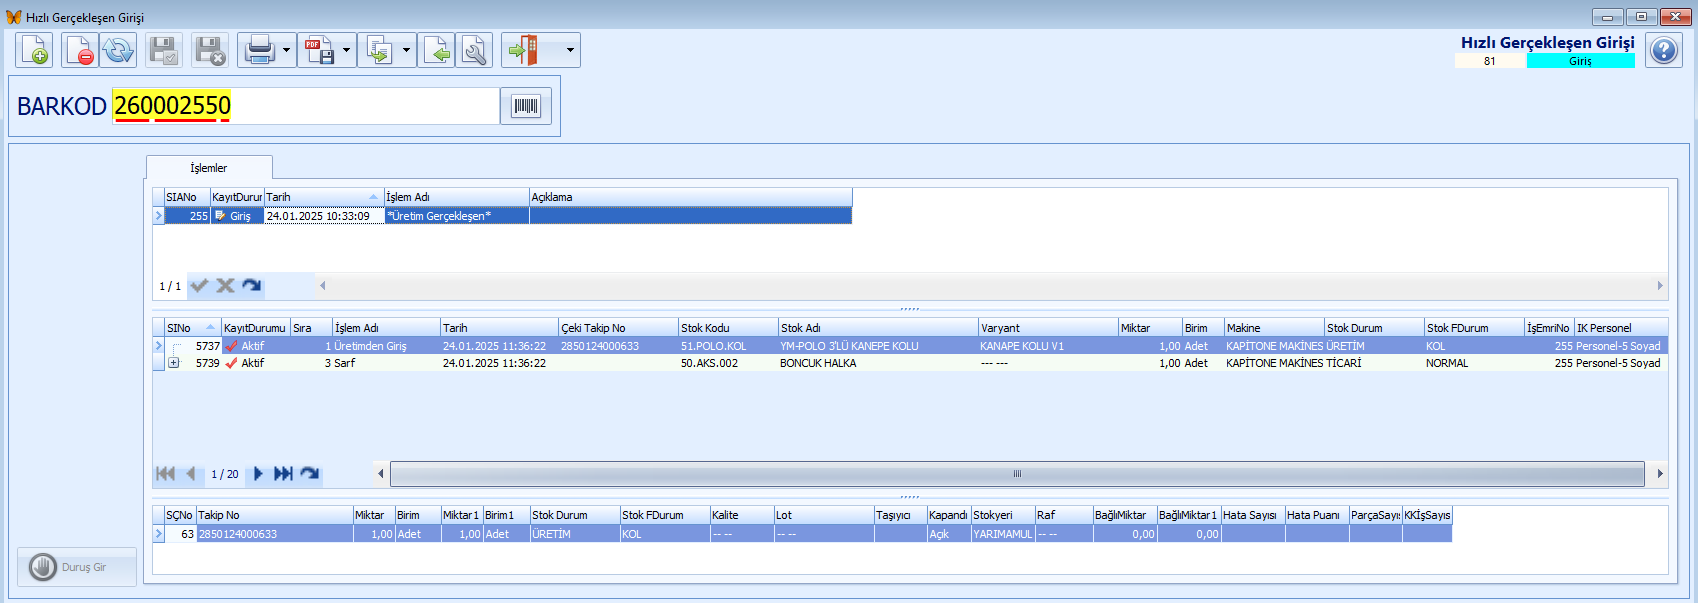
Task: Click the KAPİTONE MAKİNES TİCARİ cell
Action: (x=1293, y=363)
